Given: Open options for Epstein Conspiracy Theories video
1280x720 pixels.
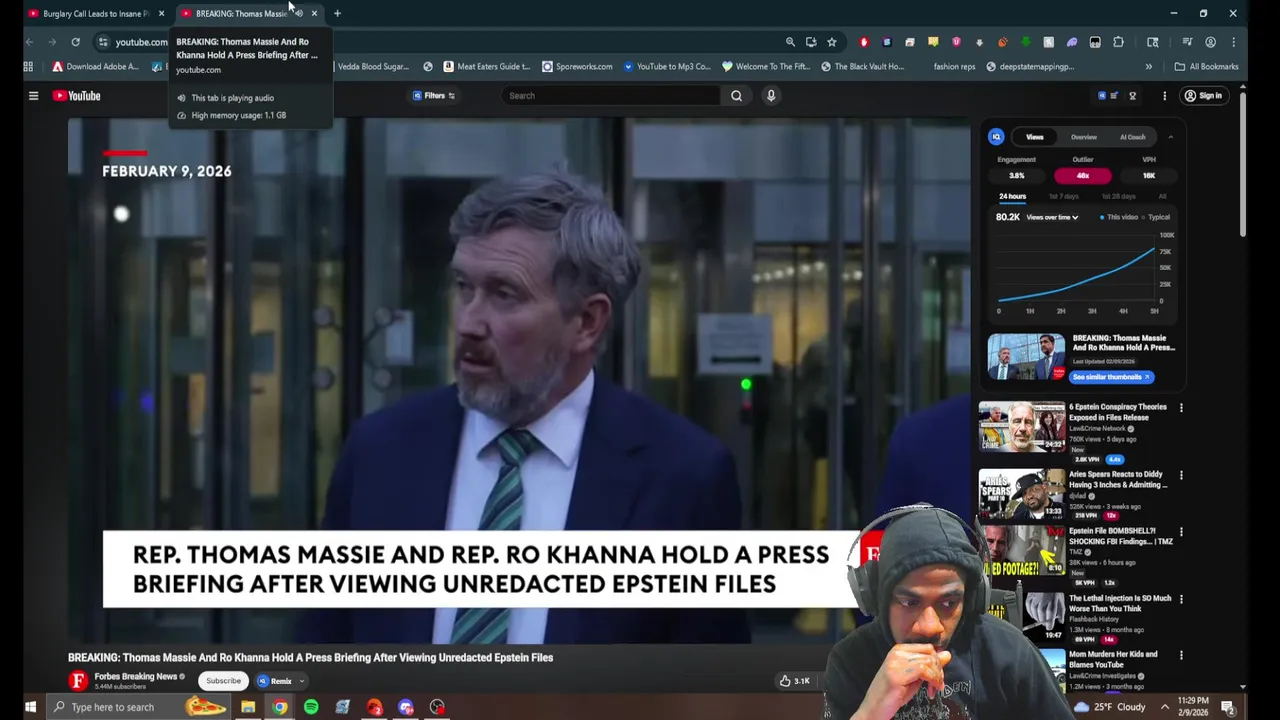Looking at the screenshot, I should click(x=1181, y=408).
